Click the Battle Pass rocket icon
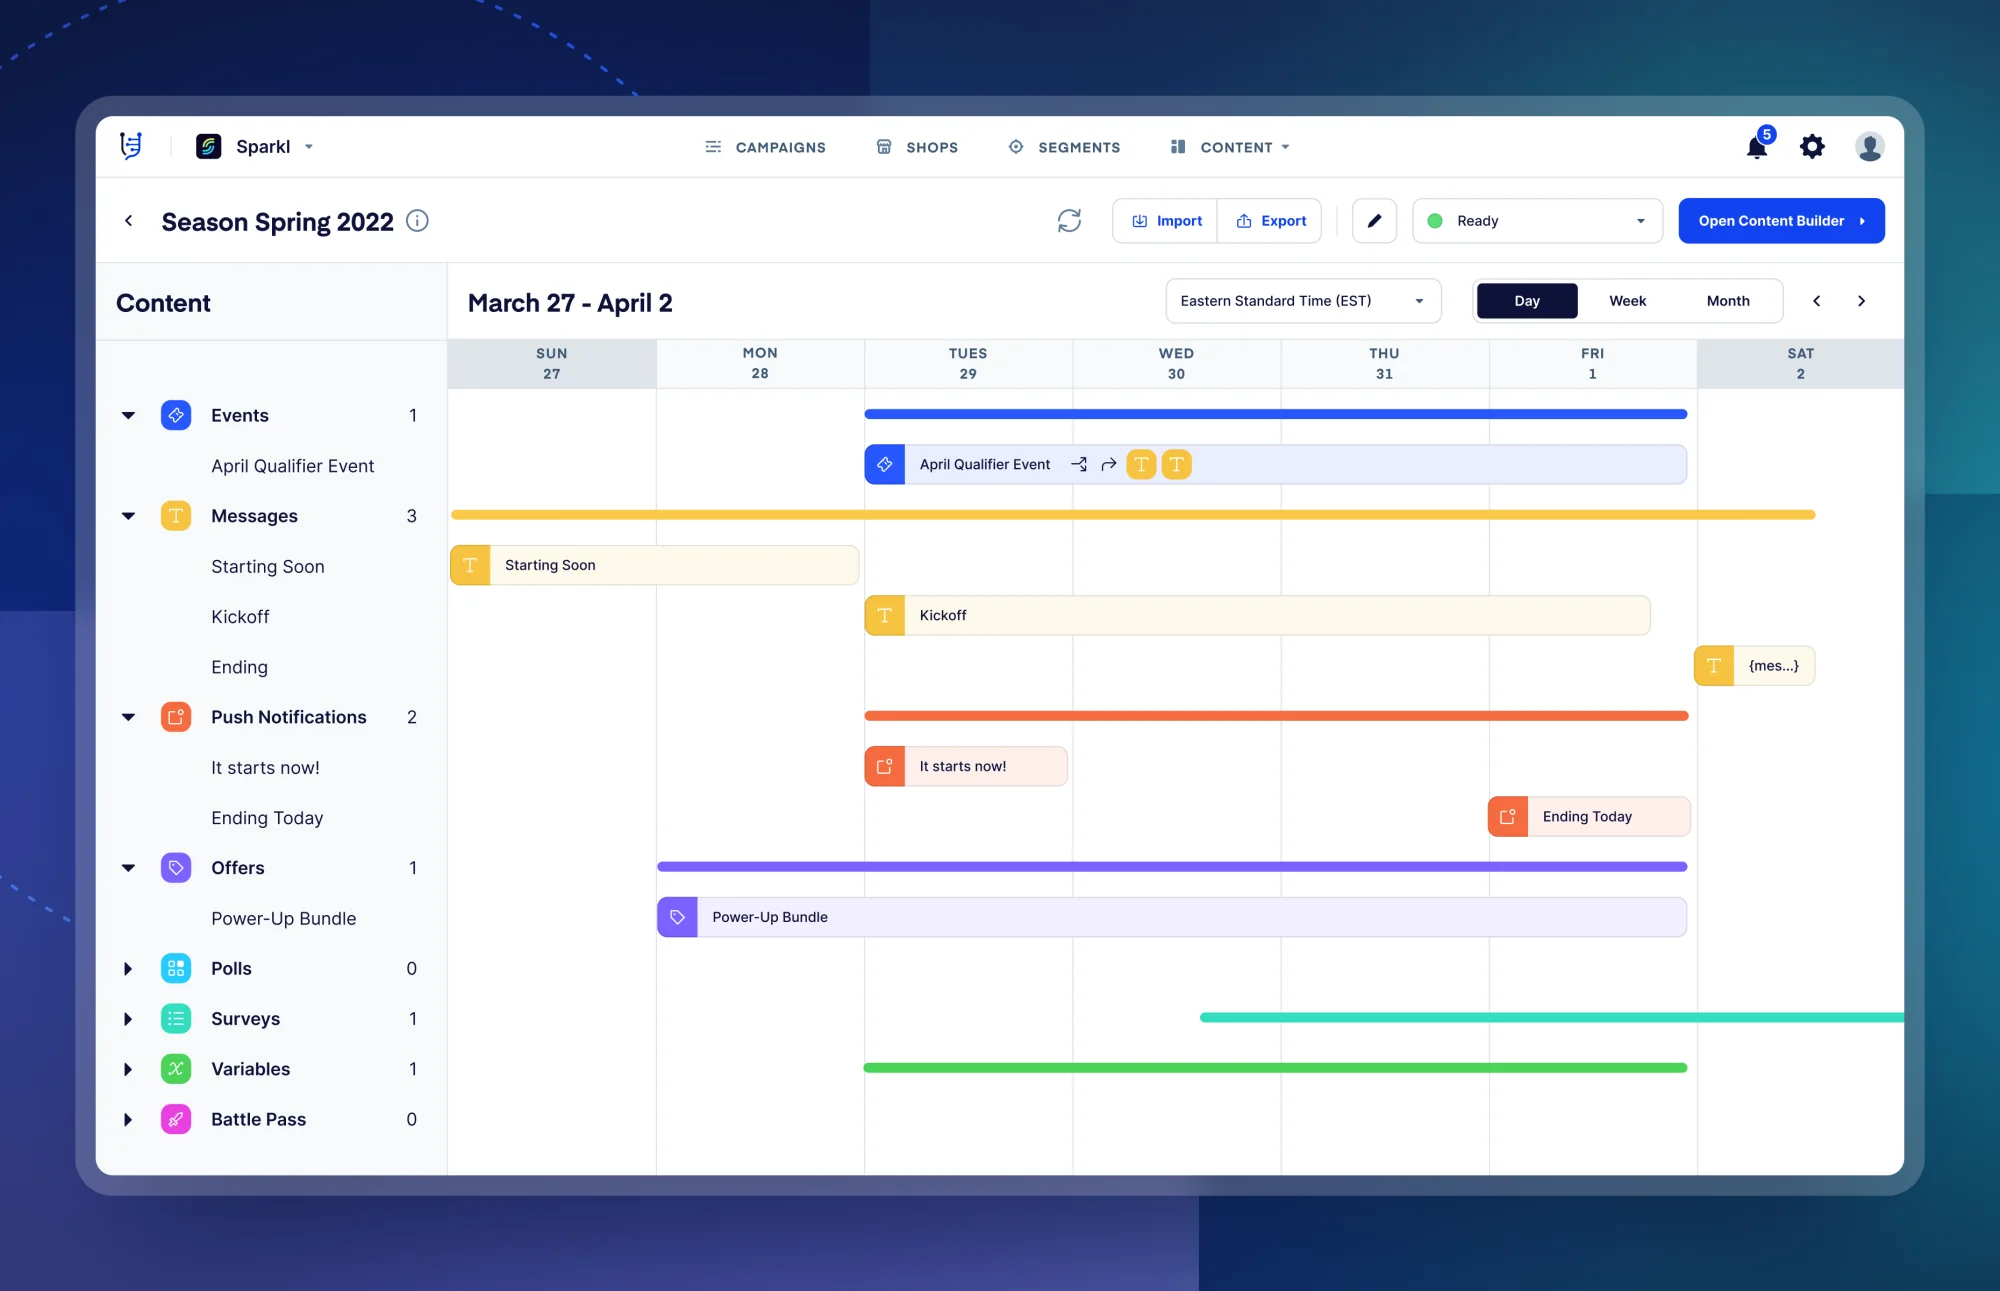 click(x=176, y=1119)
